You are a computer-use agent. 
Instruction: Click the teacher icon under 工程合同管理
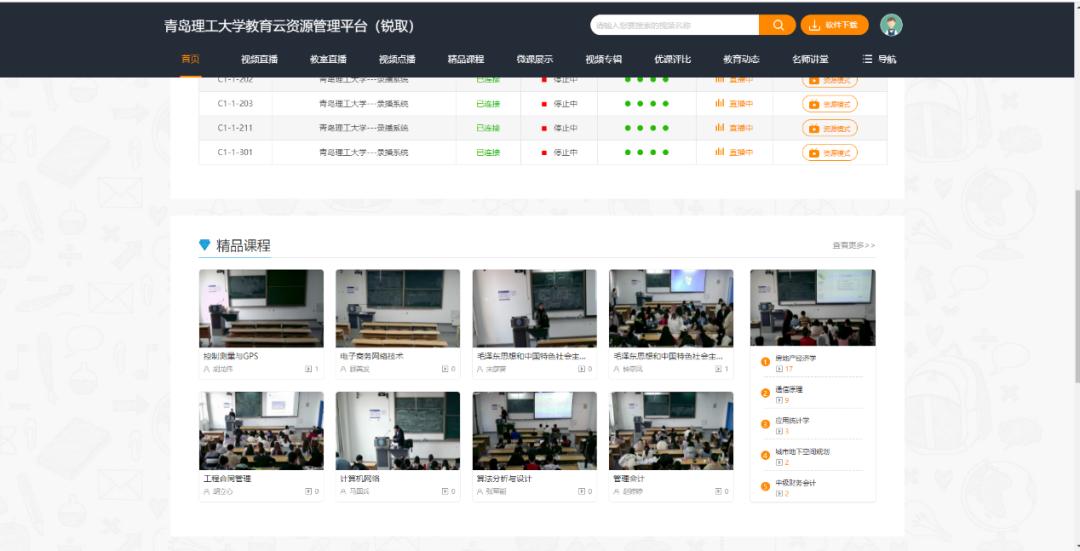(x=207, y=491)
